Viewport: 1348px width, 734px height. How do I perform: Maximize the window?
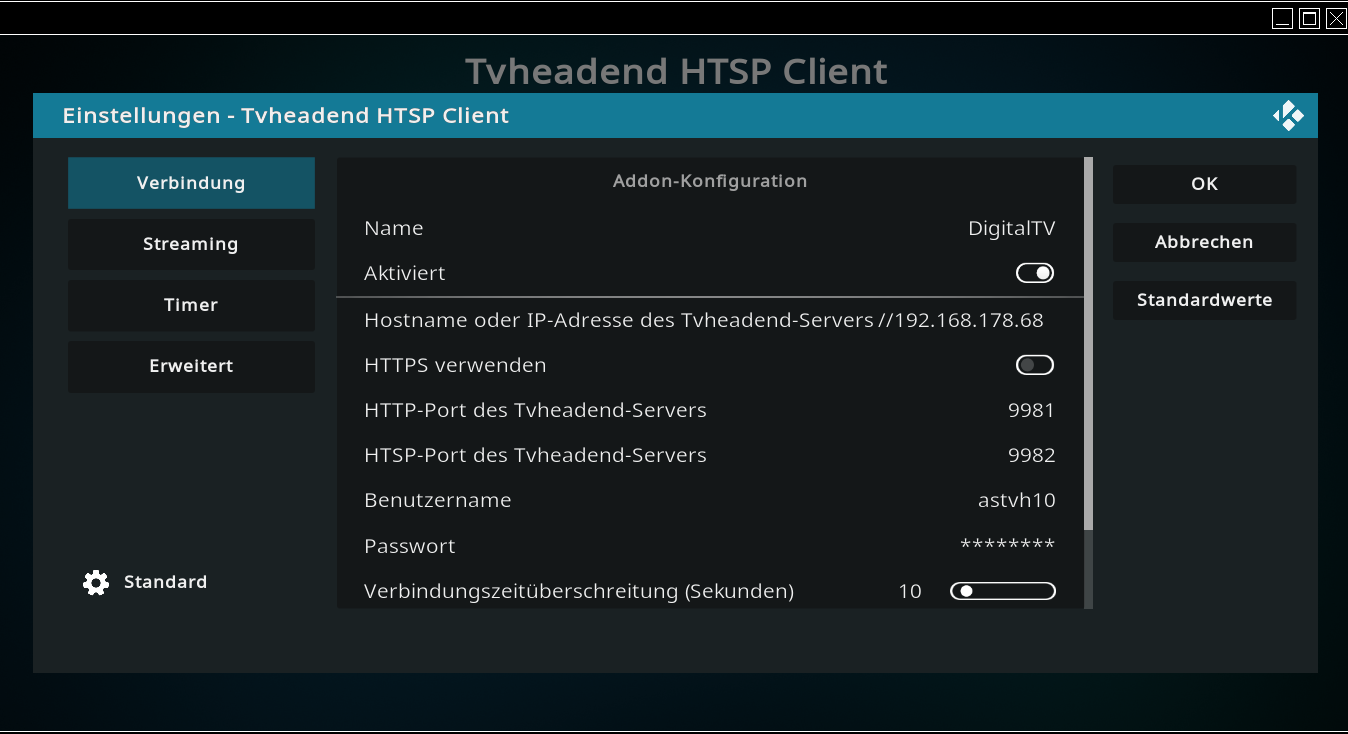(x=1309, y=18)
